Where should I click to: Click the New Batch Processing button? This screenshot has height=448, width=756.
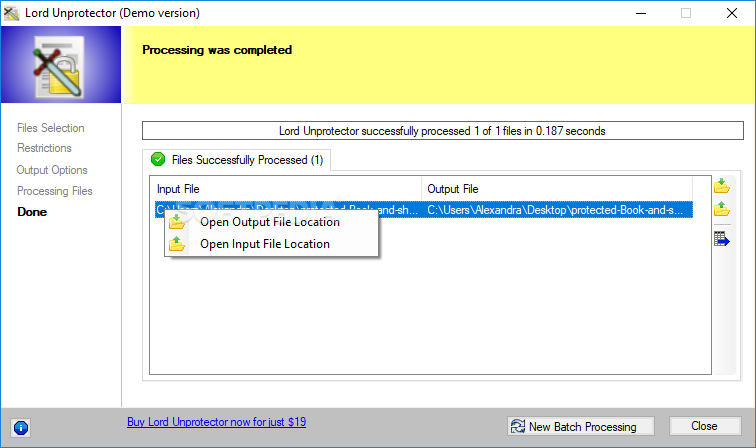pos(580,426)
